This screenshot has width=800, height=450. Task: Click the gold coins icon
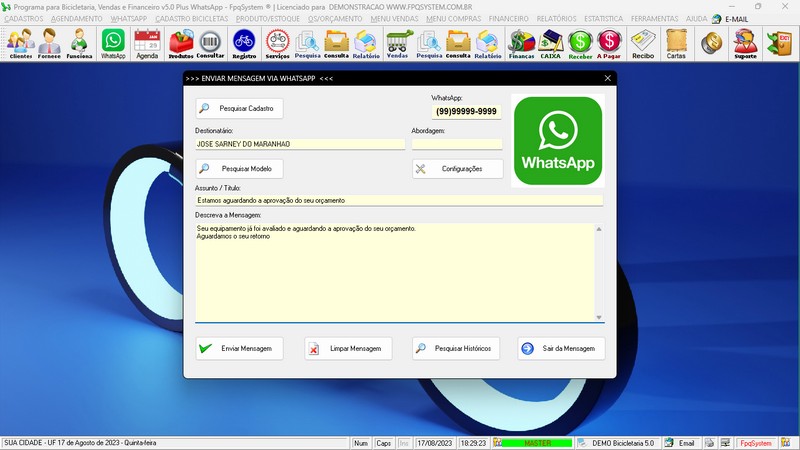click(x=711, y=44)
